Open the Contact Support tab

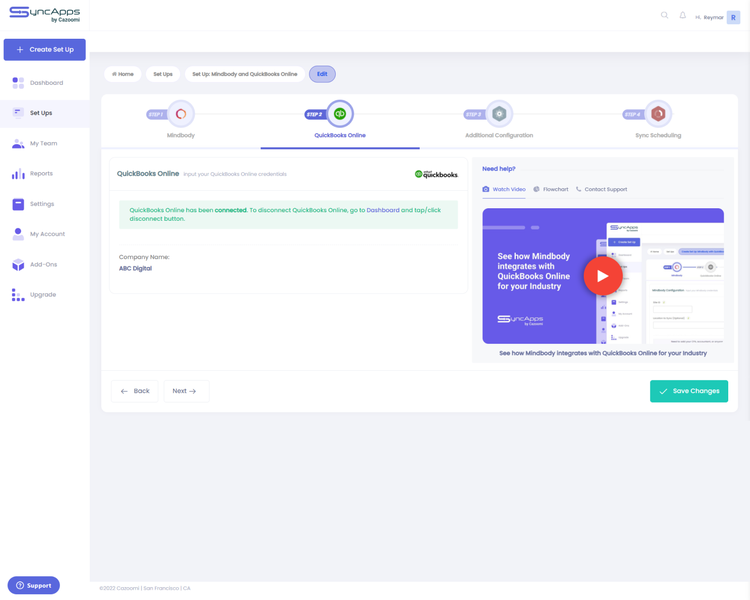point(602,189)
